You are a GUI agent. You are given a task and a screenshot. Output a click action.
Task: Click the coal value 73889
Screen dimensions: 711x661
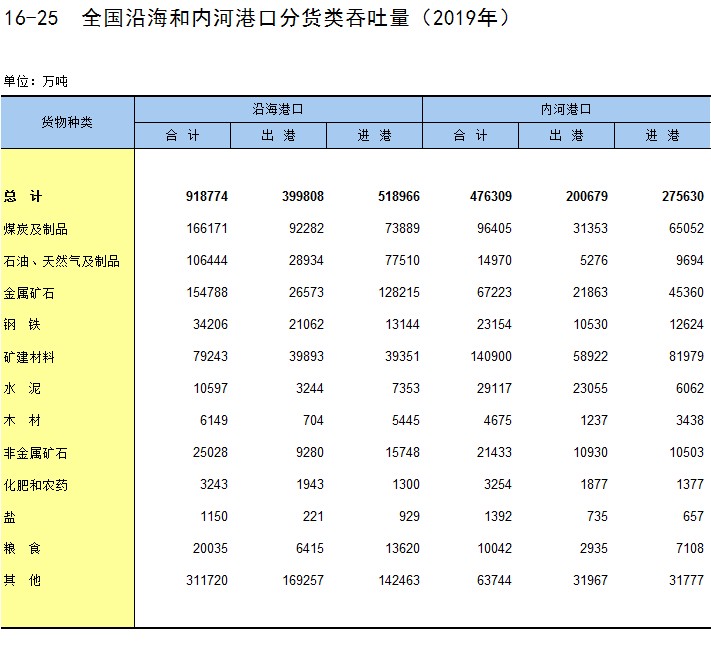coord(403,228)
